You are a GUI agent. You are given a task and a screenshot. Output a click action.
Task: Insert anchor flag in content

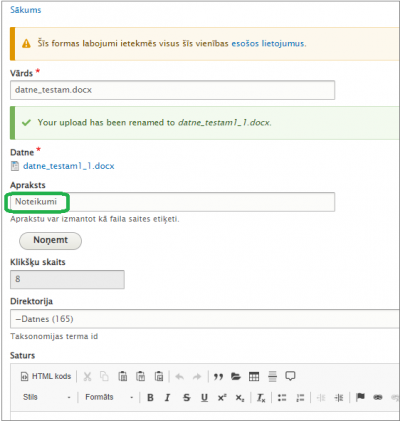pyautogui.click(x=360, y=397)
